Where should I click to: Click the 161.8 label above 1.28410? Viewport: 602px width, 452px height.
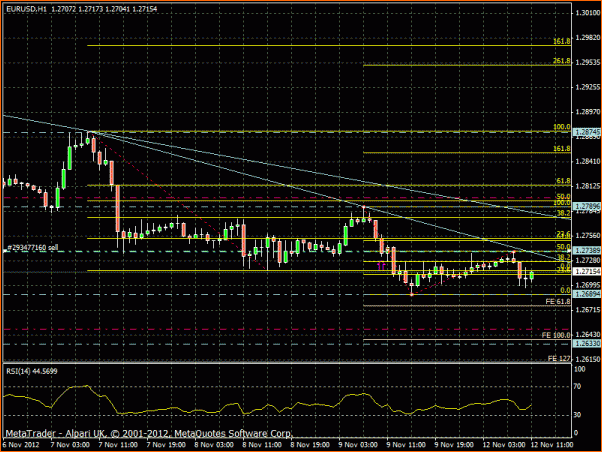pyautogui.click(x=562, y=149)
